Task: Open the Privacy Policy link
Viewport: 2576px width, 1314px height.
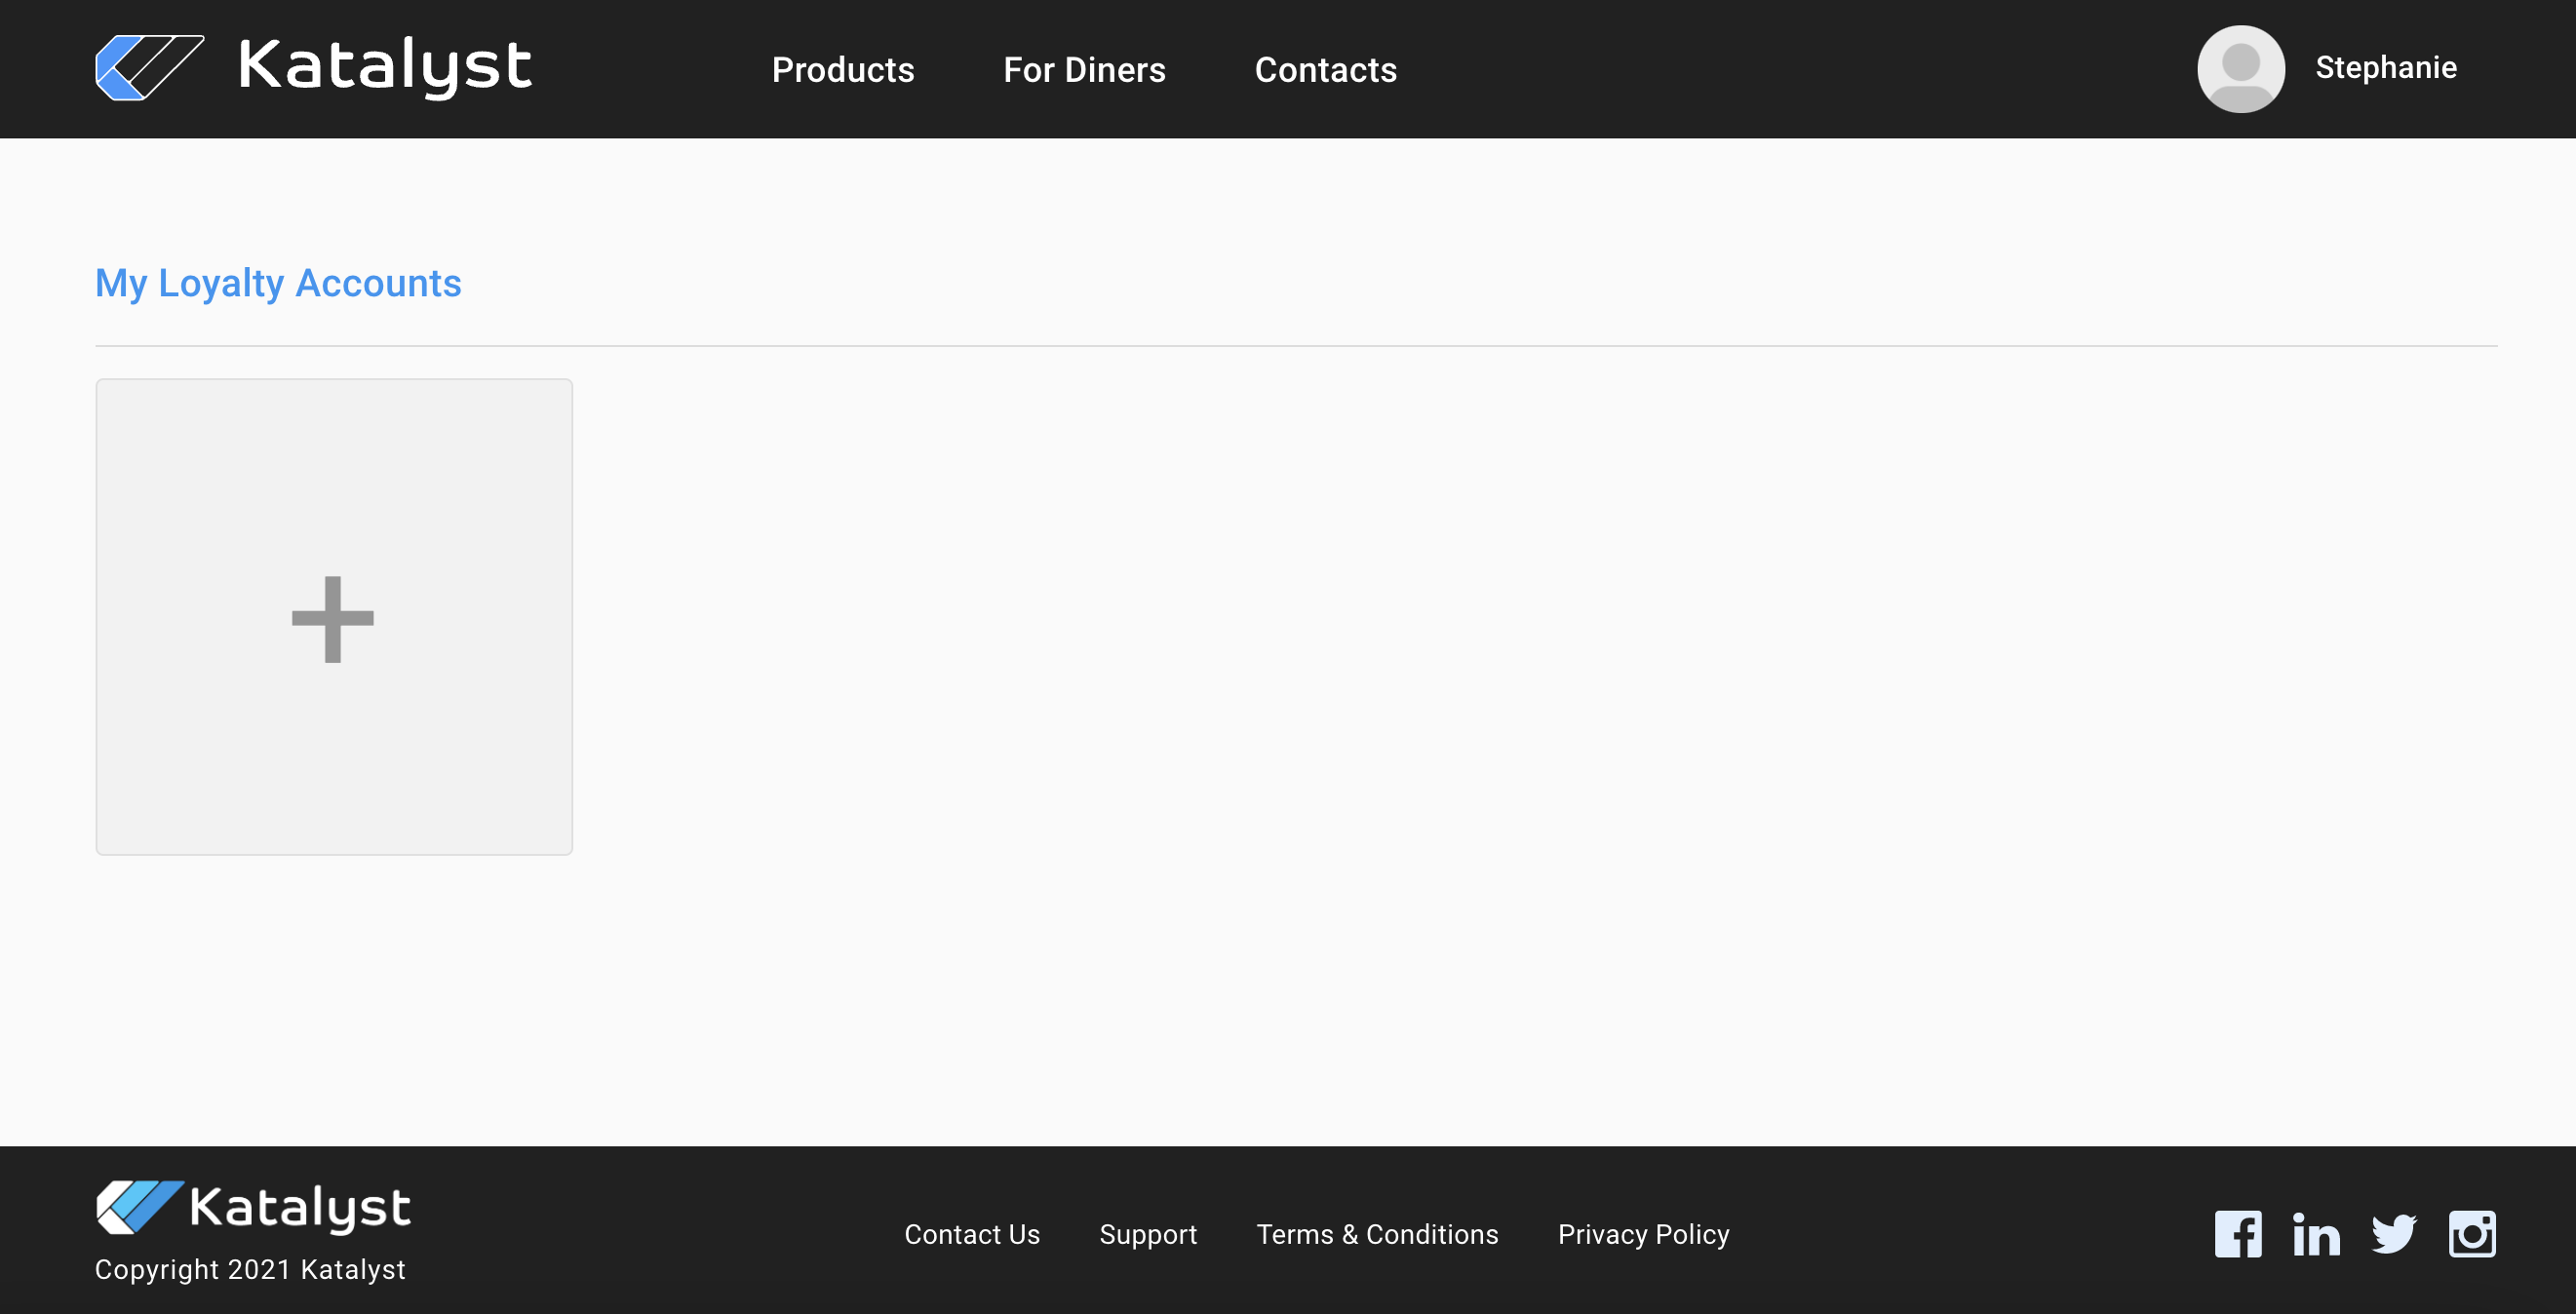Action: point(1642,1234)
